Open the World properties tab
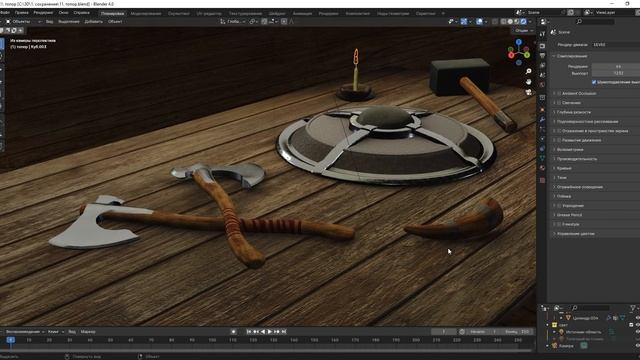Viewport: 640px width, 360px height. (542, 85)
